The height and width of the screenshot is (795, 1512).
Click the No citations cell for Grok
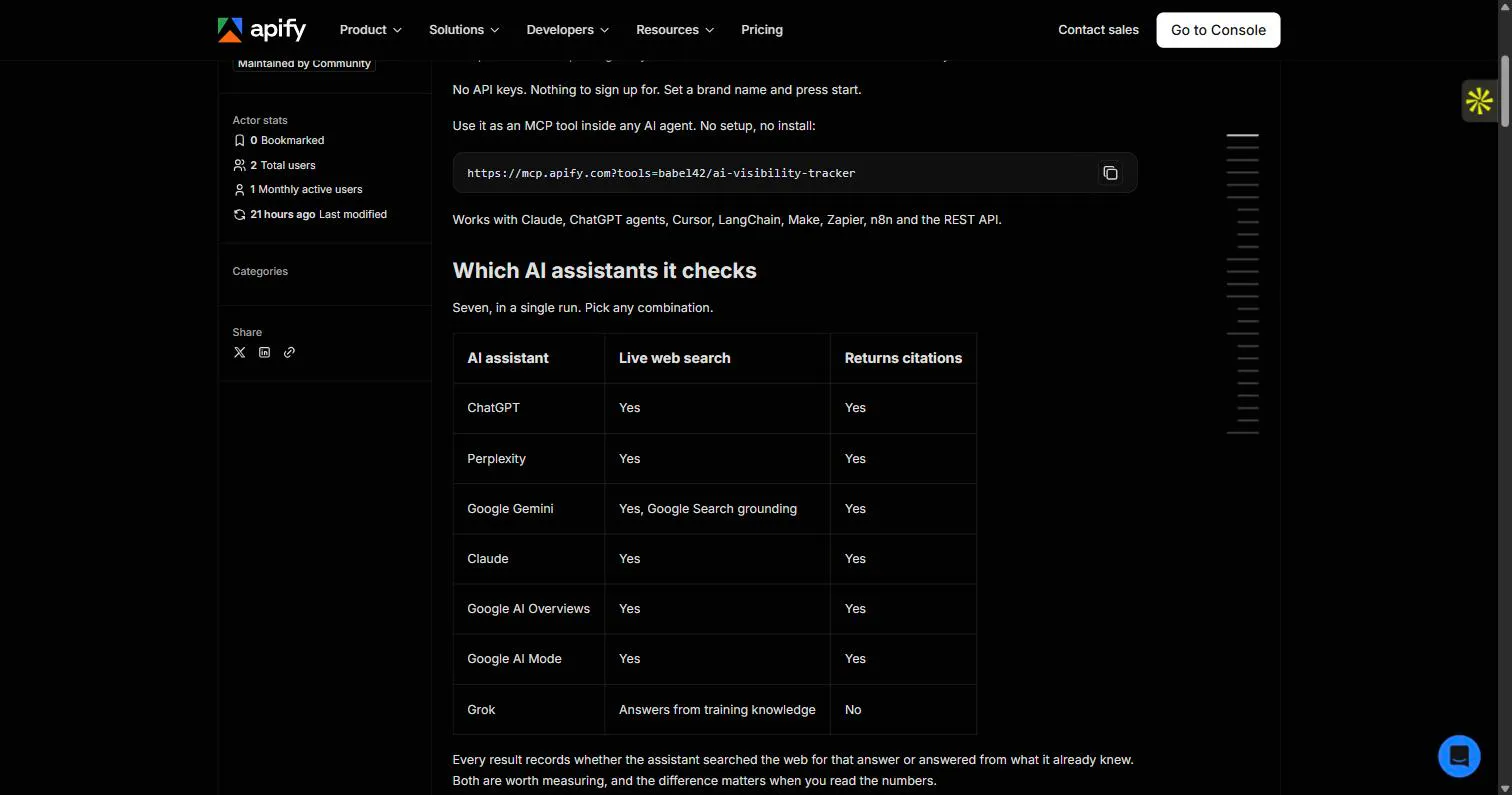coord(903,709)
